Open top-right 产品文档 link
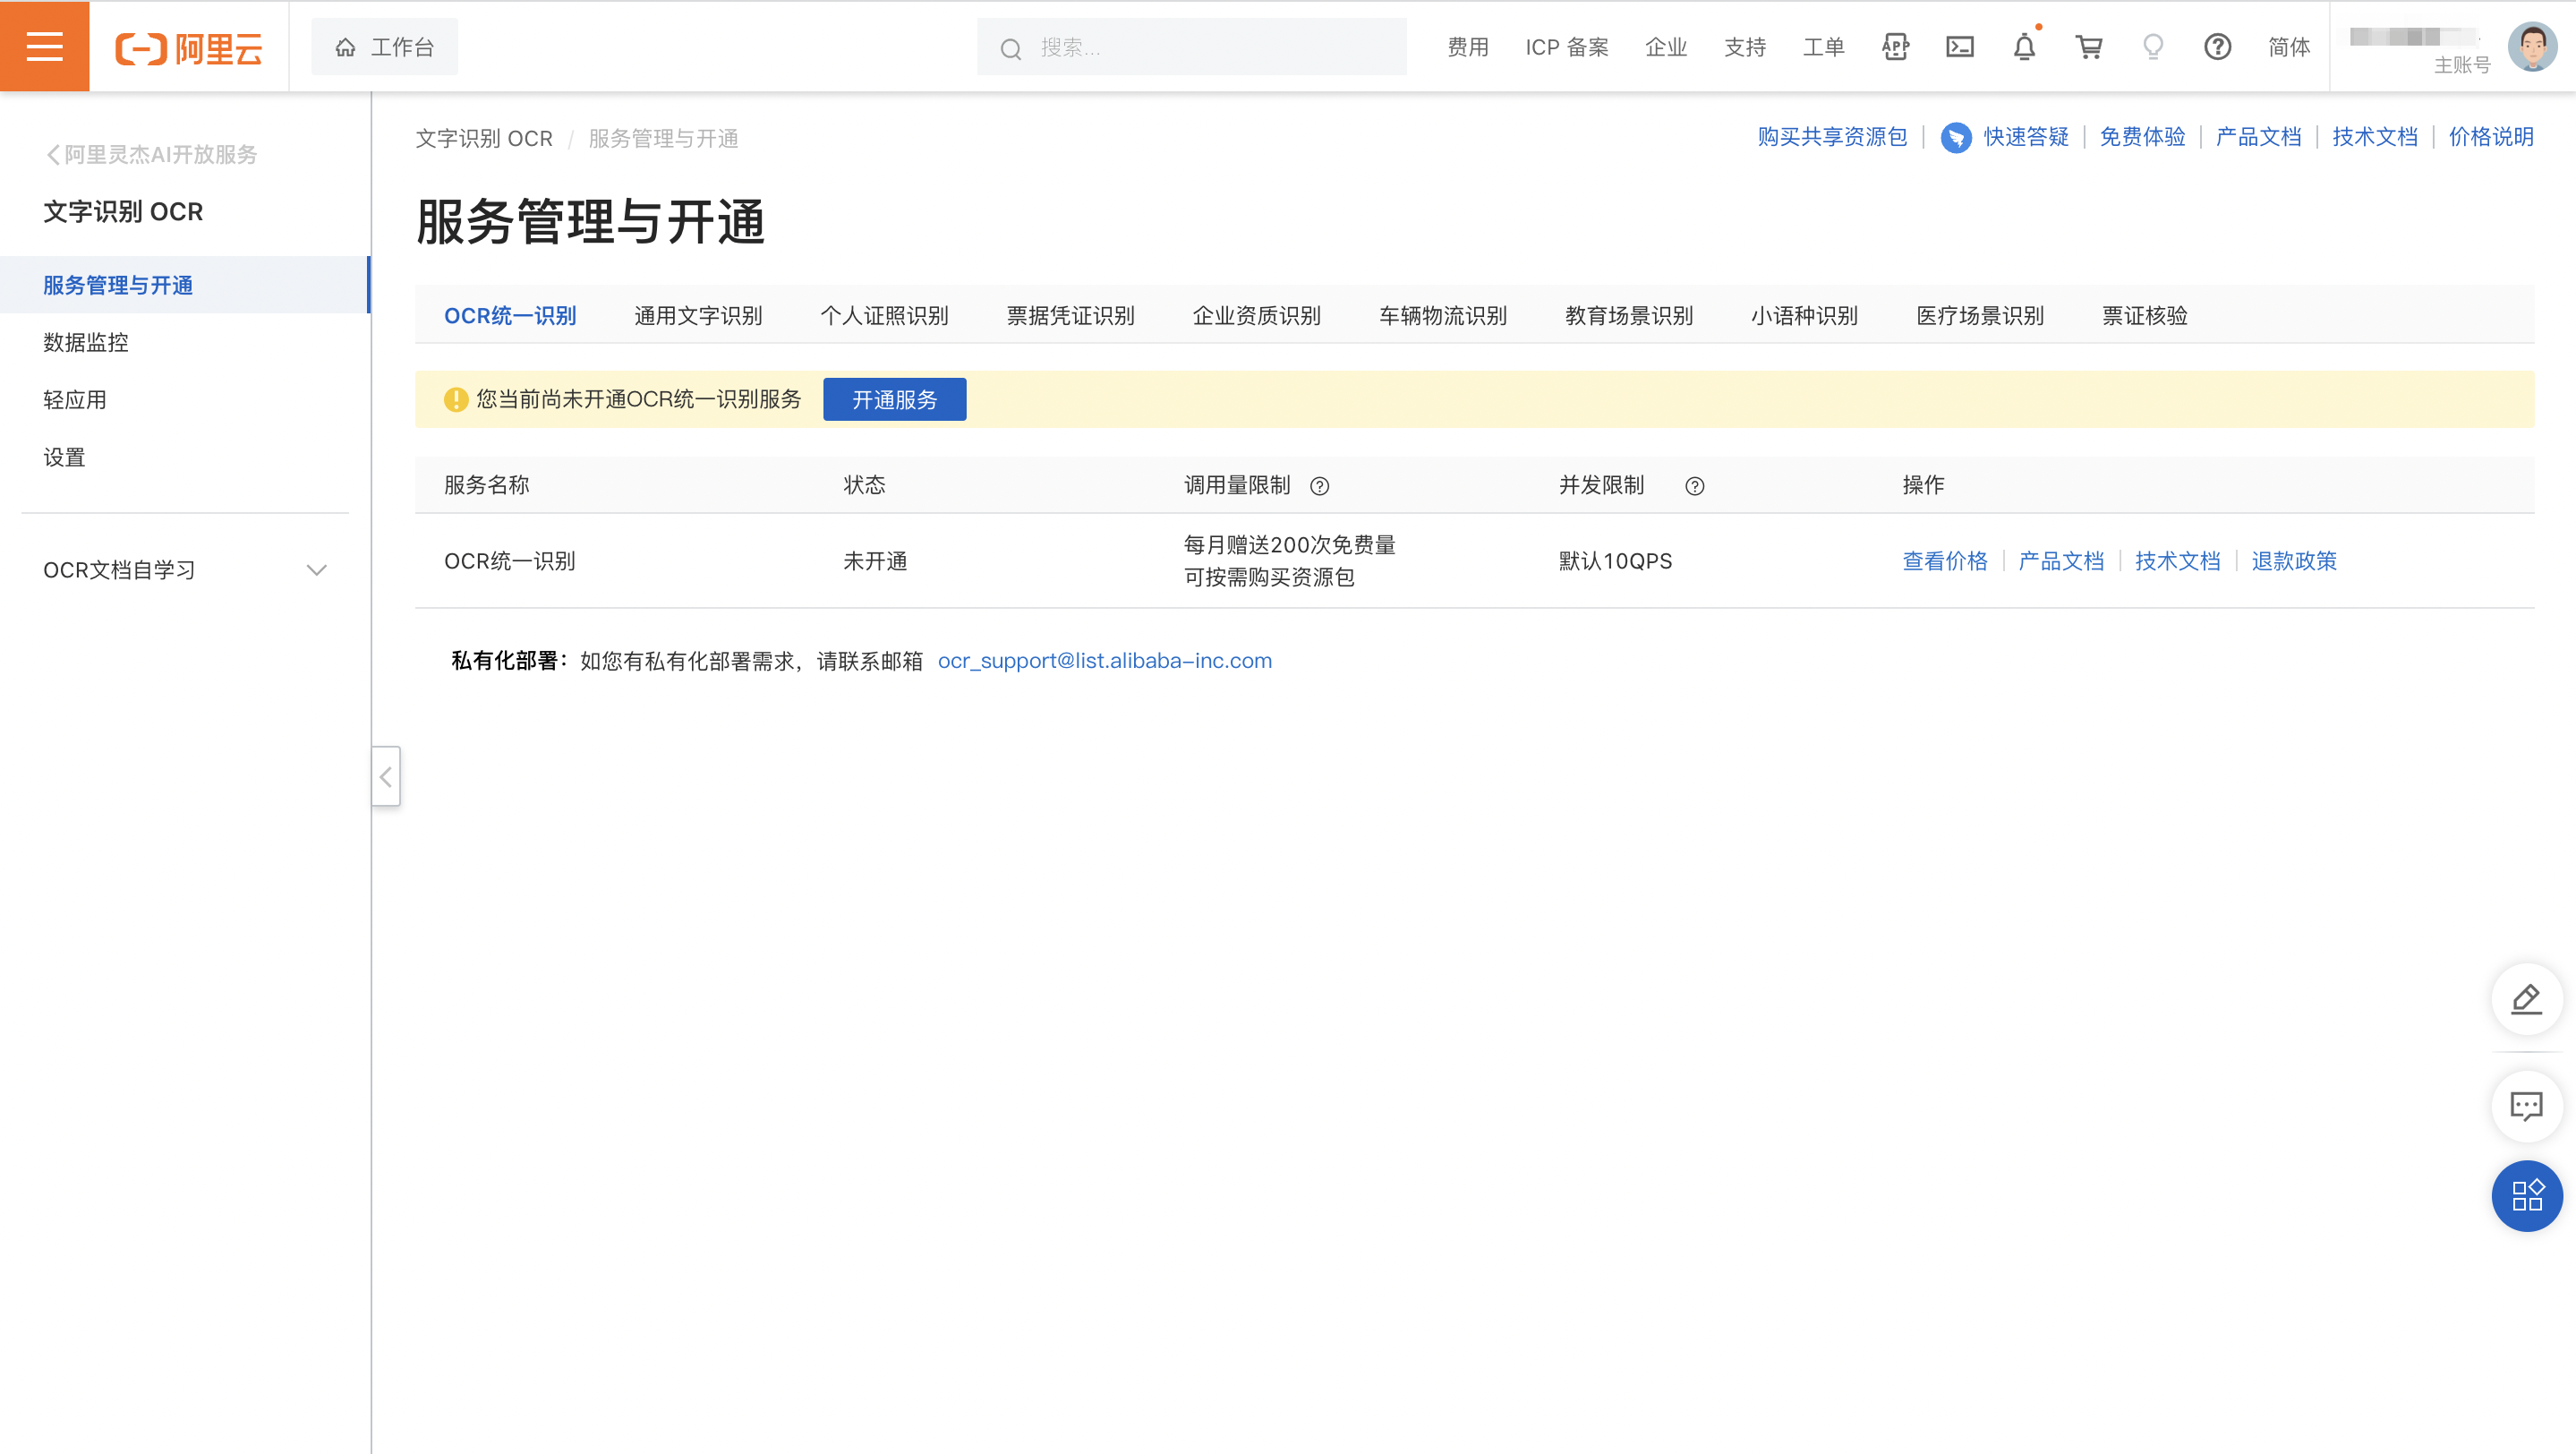Image resolution: width=2576 pixels, height=1454 pixels. pyautogui.click(x=2258, y=136)
